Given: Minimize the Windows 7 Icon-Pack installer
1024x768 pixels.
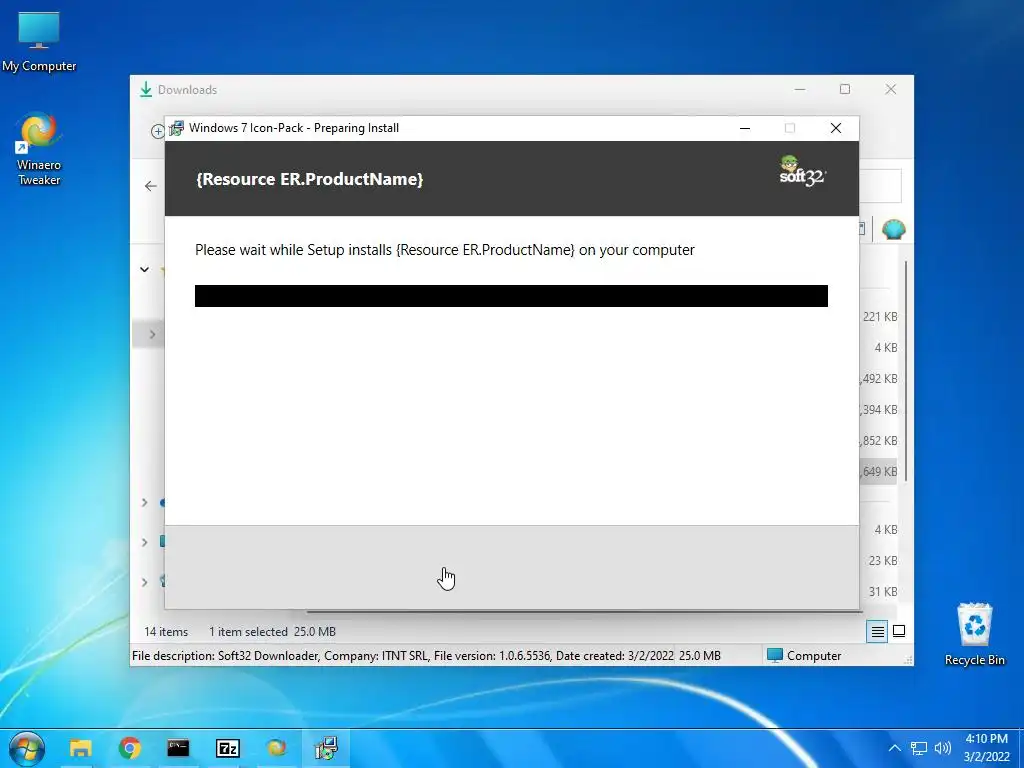Looking at the screenshot, I should 744,128.
